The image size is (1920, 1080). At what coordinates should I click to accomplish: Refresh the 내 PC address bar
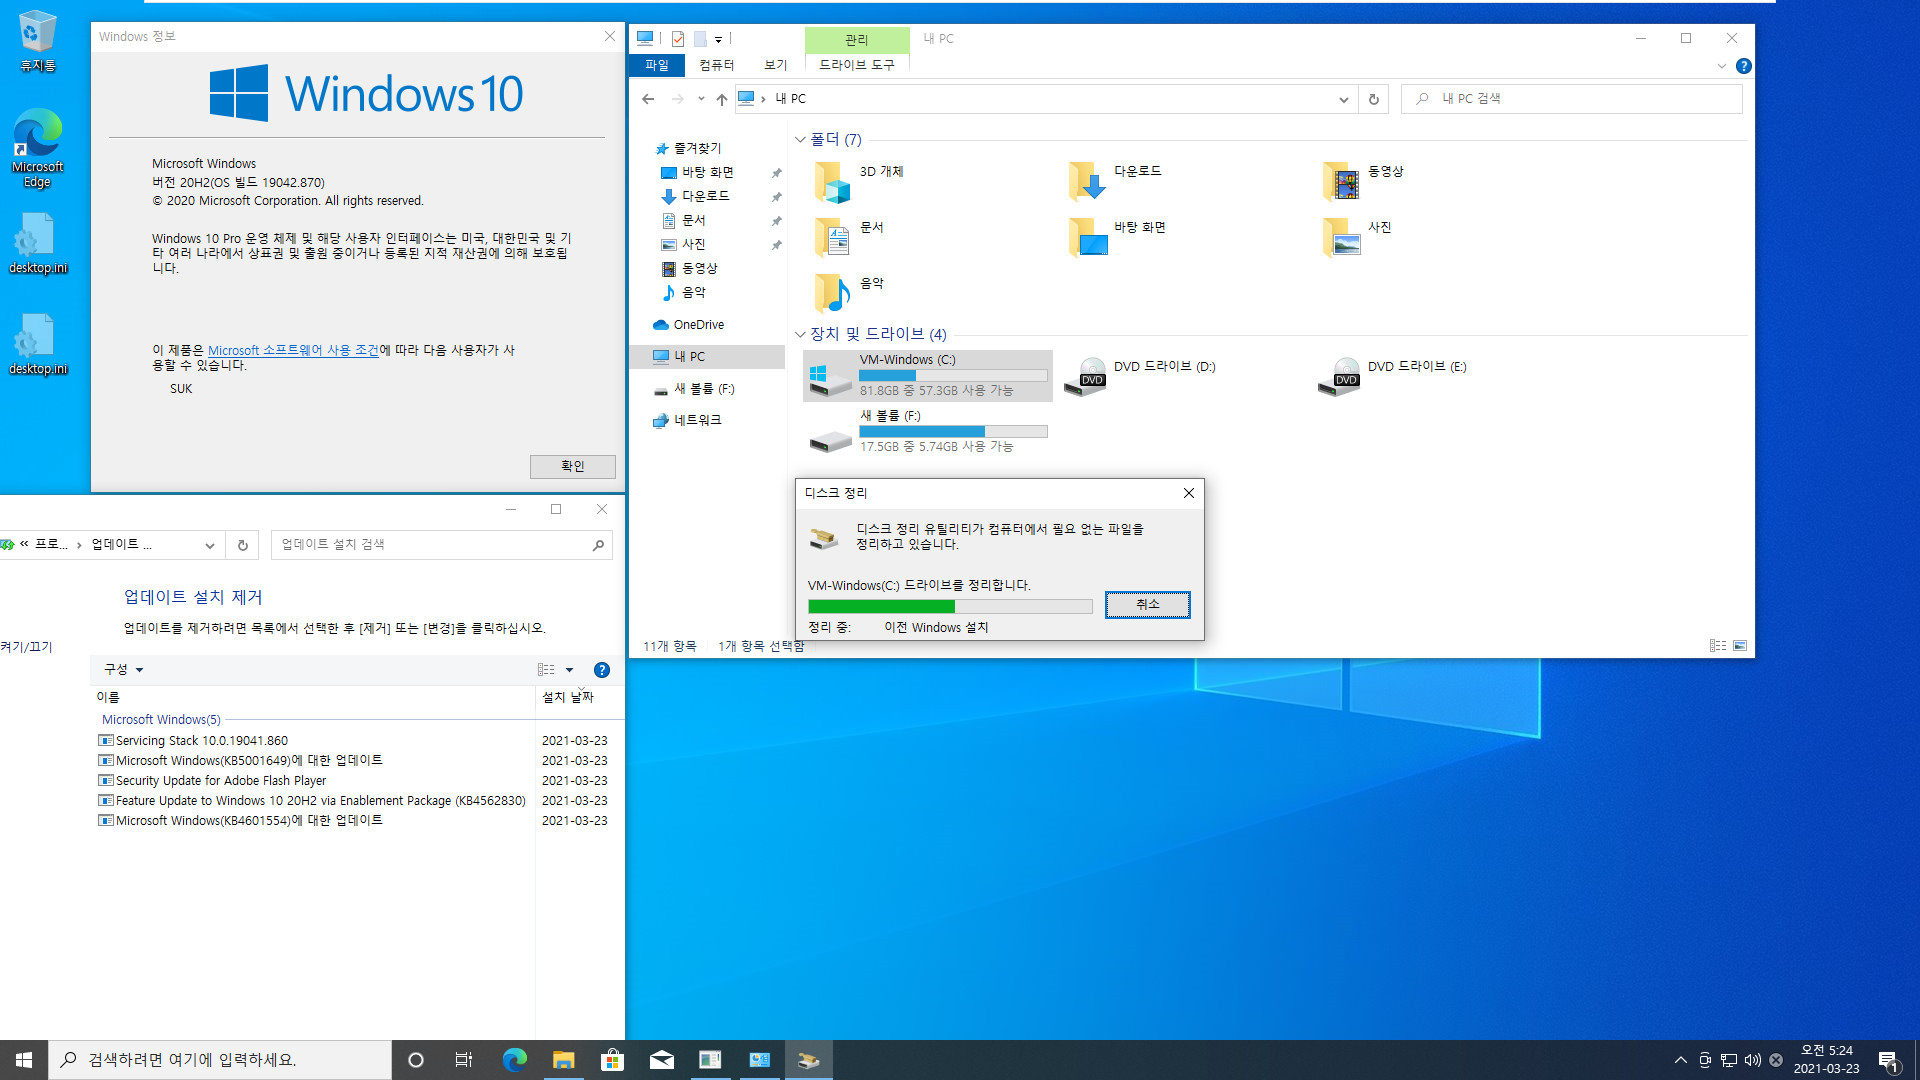(1373, 99)
